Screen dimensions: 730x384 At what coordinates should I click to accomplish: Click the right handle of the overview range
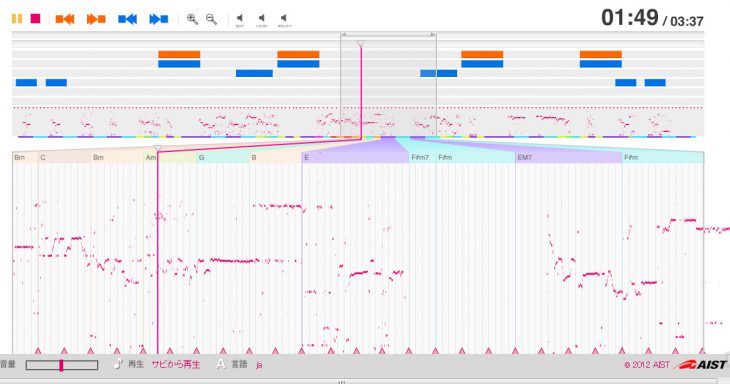[433, 34]
